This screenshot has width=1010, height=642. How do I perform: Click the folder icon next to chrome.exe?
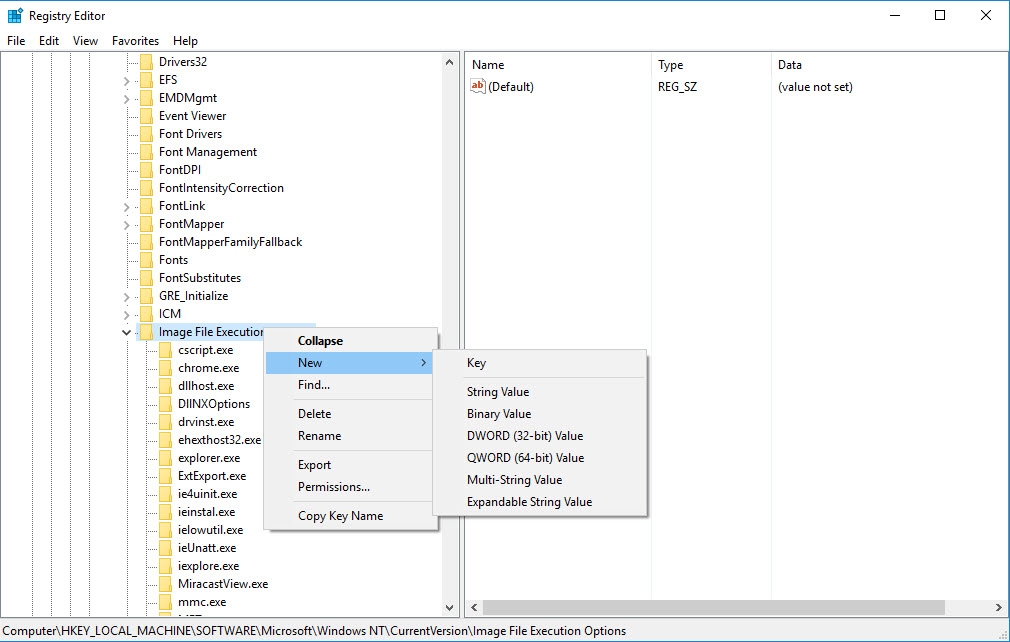165,368
